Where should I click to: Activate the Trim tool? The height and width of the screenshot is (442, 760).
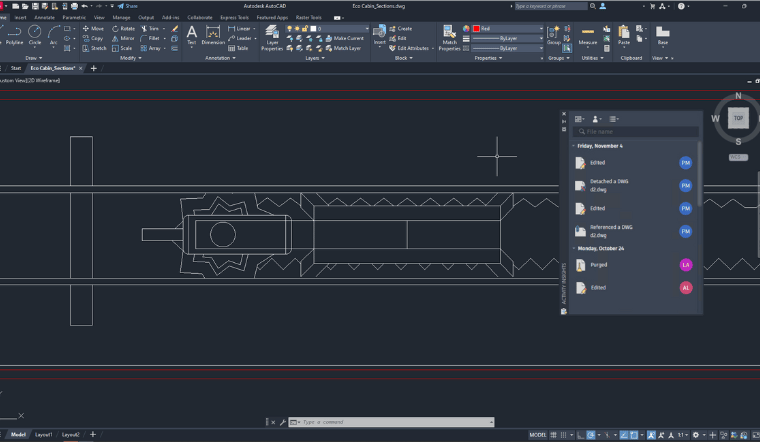pos(150,29)
